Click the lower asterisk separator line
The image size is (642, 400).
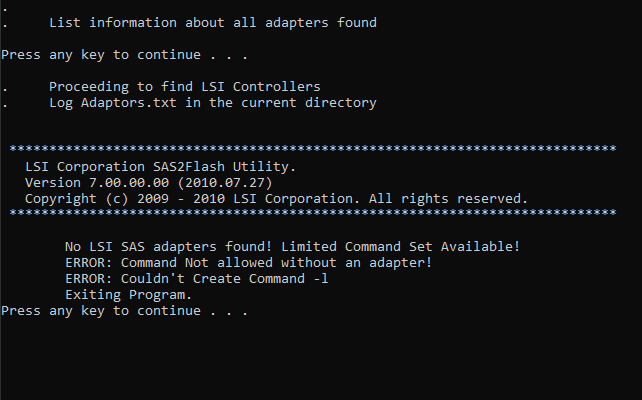coord(313,213)
